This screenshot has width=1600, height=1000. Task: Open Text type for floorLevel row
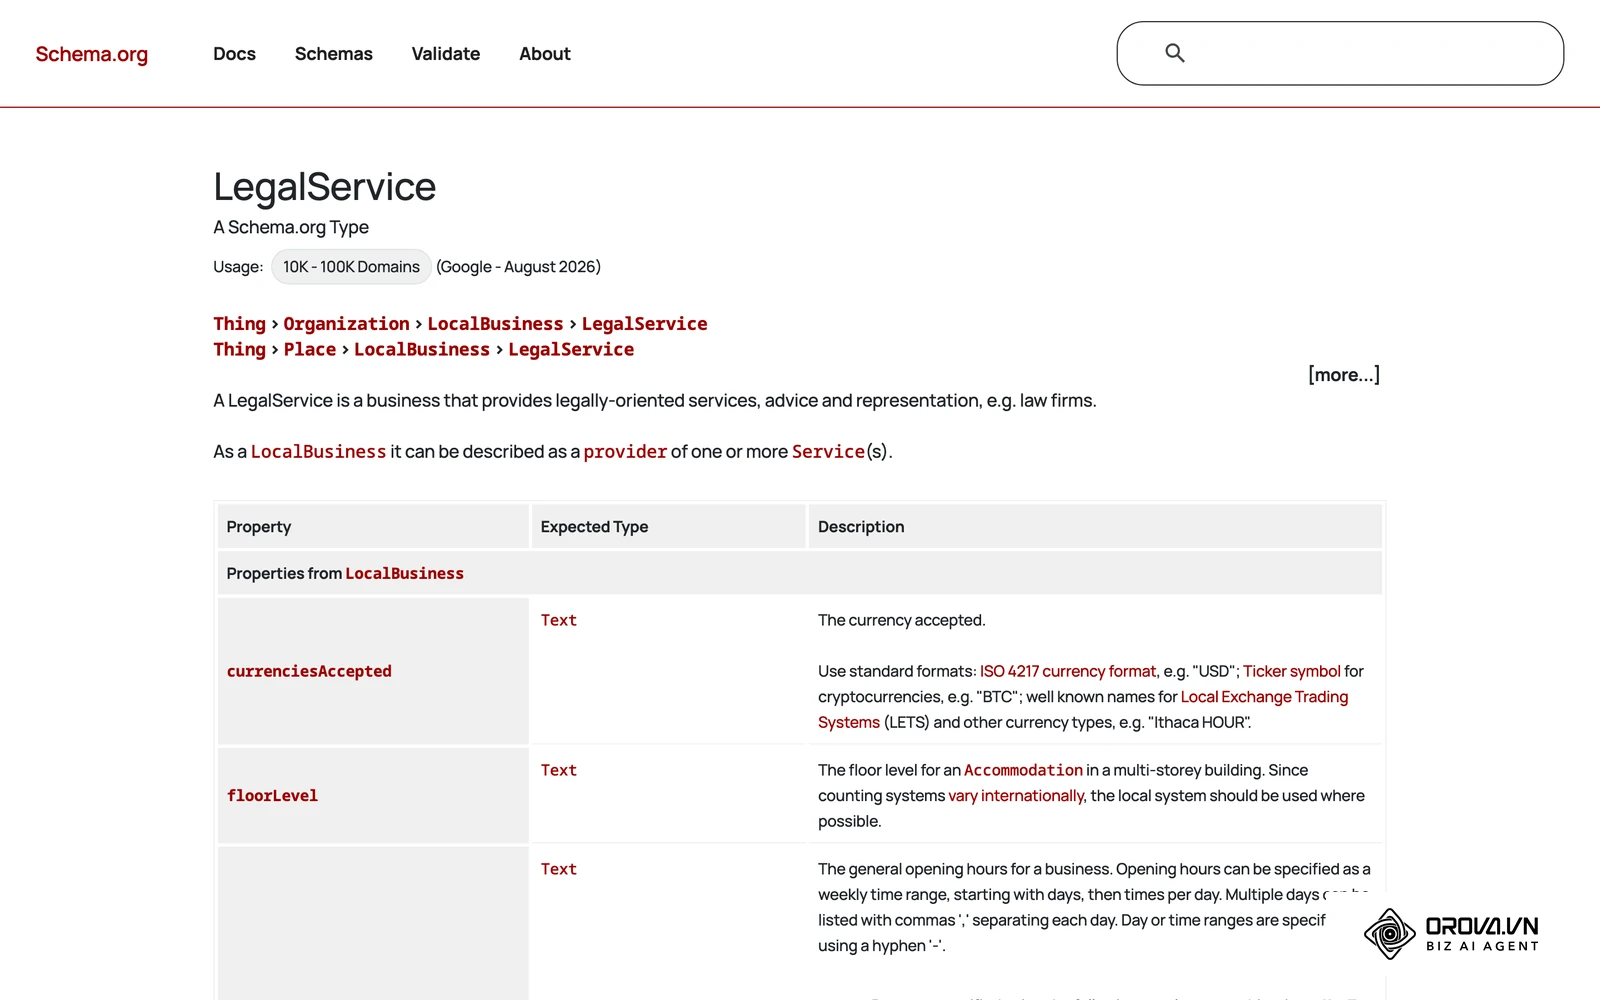click(559, 770)
